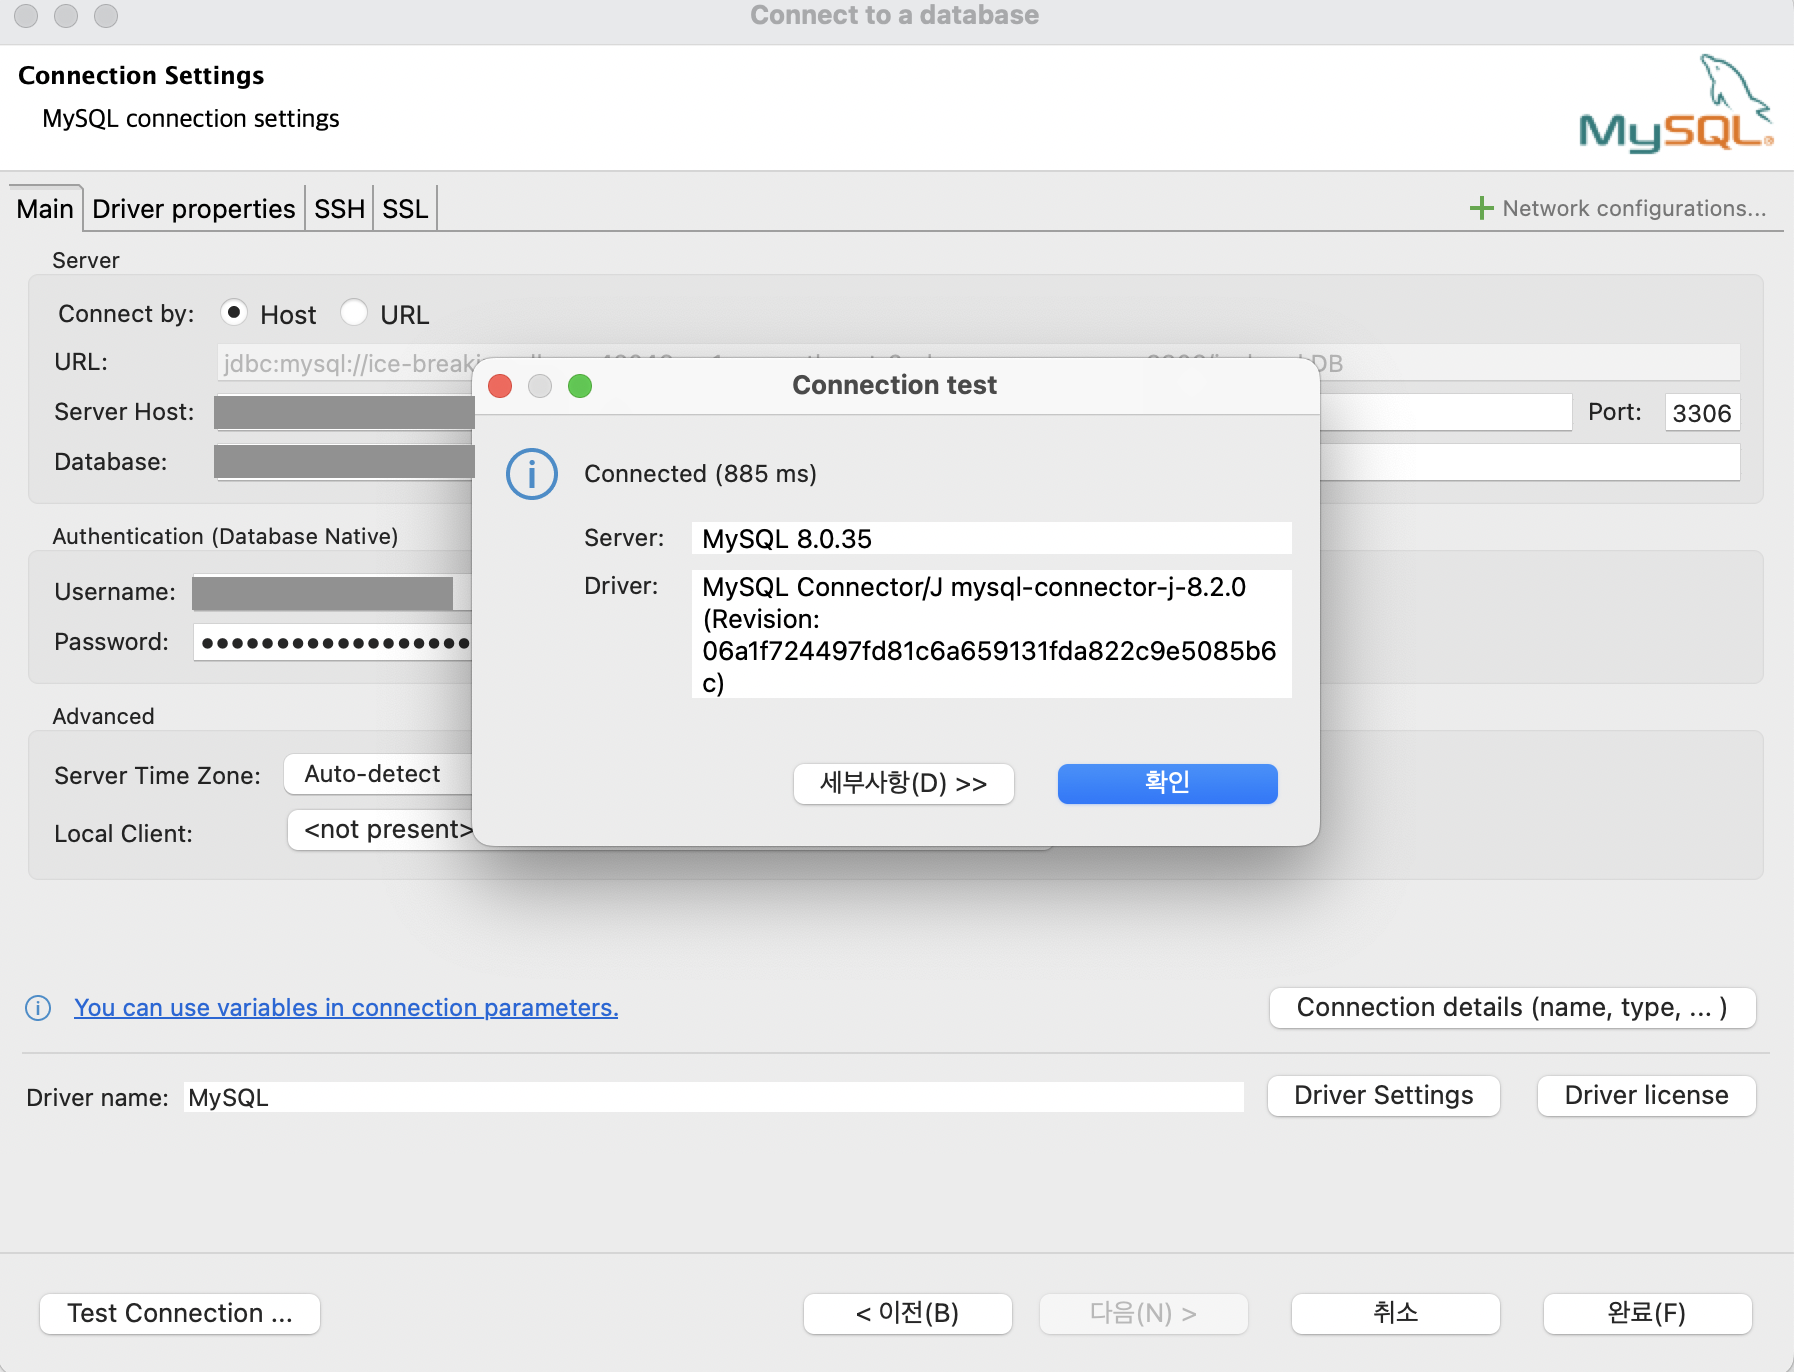Open Driver Settings
This screenshot has width=1794, height=1372.
click(x=1384, y=1095)
